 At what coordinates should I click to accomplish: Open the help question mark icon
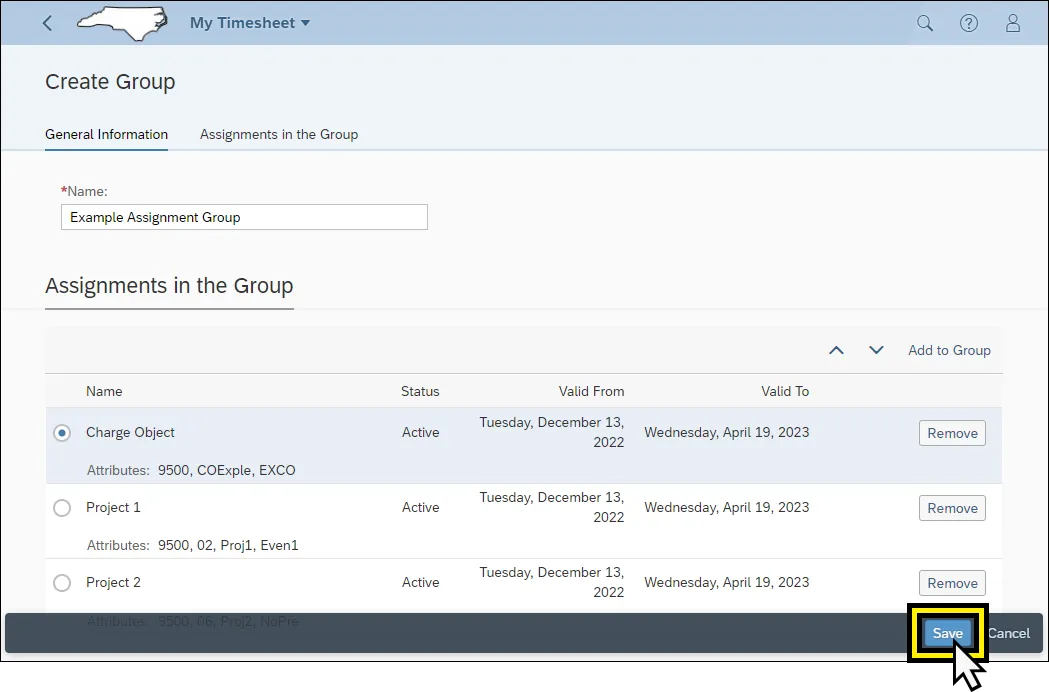coord(969,23)
